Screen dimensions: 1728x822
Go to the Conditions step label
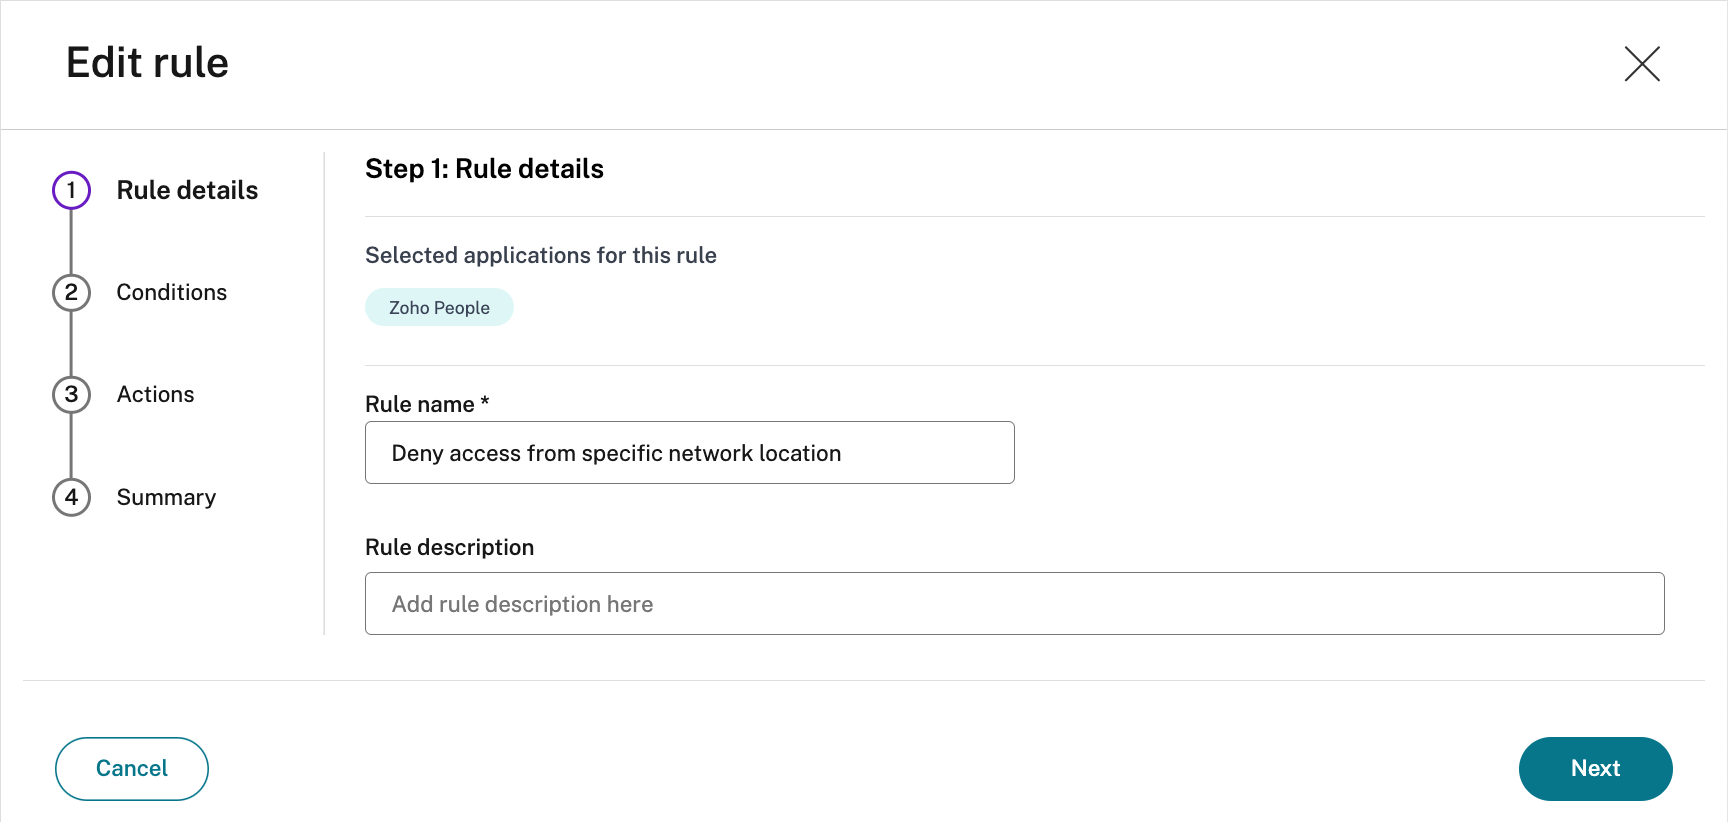tap(172, 292)
